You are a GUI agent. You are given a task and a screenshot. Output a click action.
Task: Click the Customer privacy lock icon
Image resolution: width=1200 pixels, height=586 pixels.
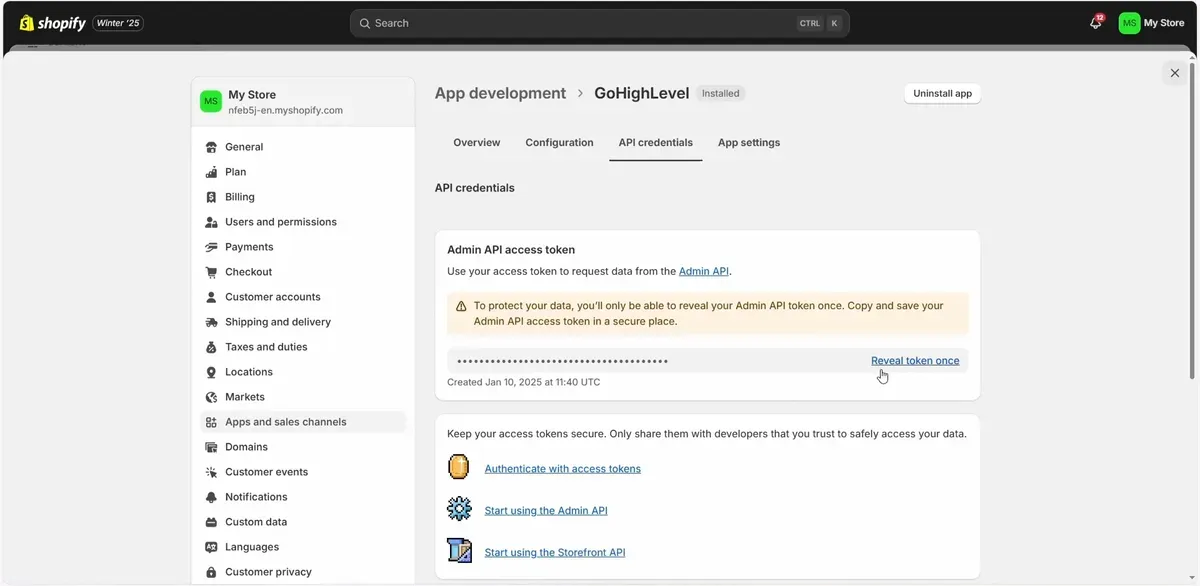[211, 572]
